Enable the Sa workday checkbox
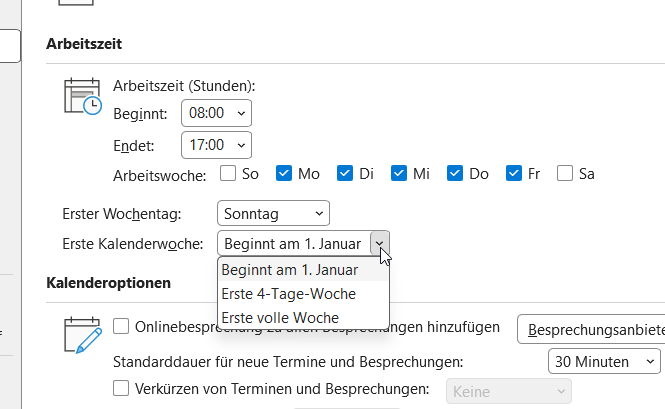The width and height of the screenshot is (665, 409). click(565, 173)
